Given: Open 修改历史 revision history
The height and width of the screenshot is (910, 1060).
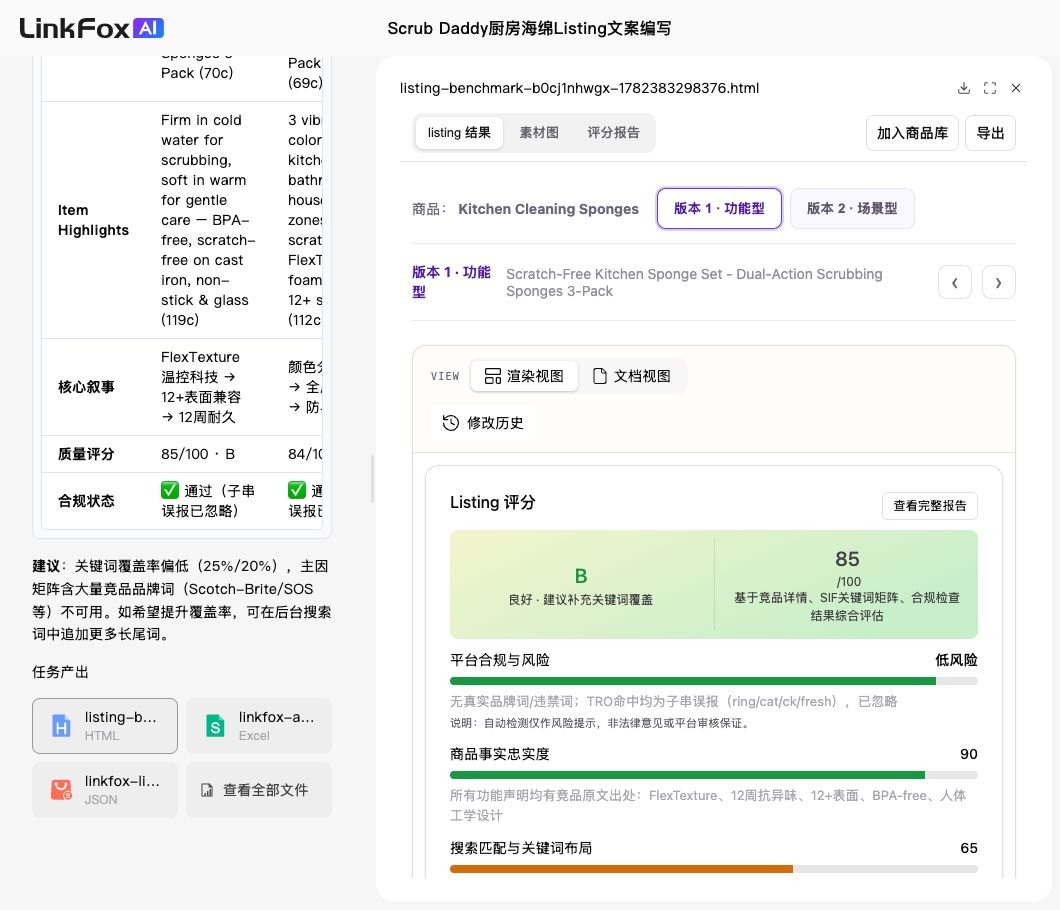Looking at the screenshot, I should 483,423.
